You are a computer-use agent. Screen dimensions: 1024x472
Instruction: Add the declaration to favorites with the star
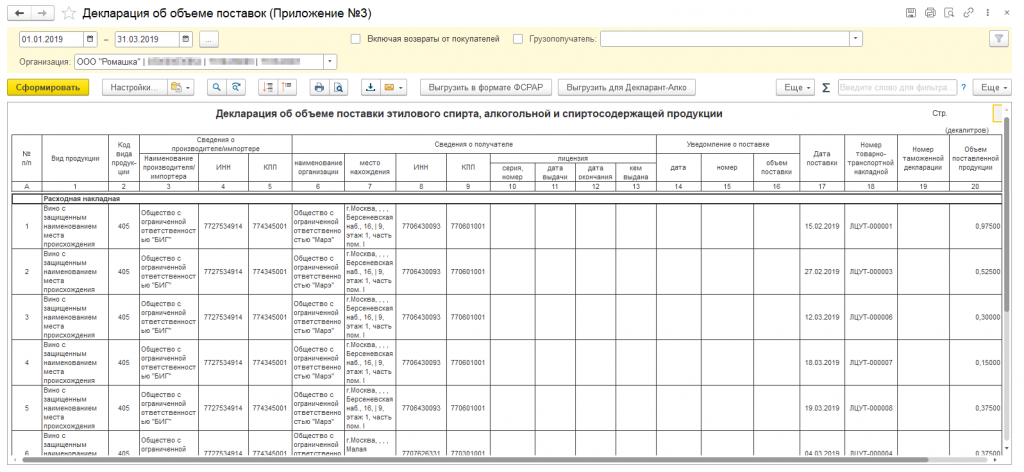click(x=67, y=13)
